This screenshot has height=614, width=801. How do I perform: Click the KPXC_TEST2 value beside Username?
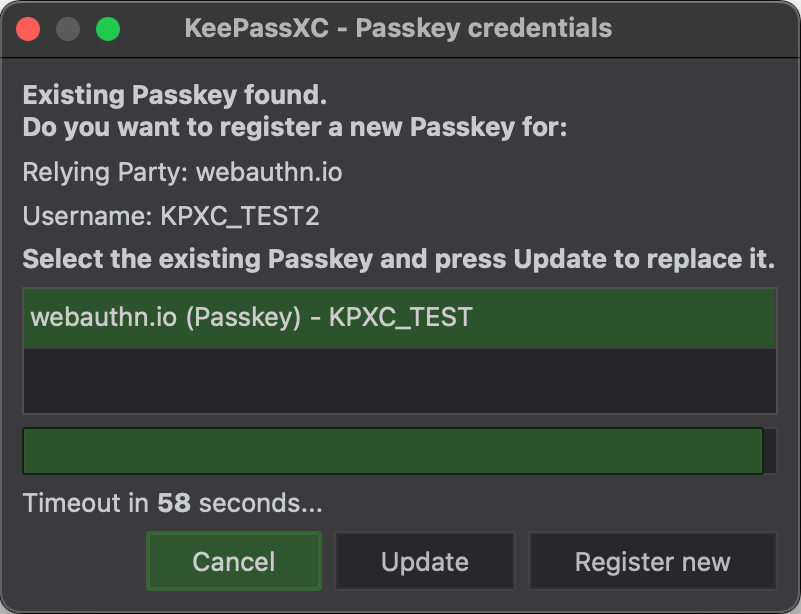240,216
